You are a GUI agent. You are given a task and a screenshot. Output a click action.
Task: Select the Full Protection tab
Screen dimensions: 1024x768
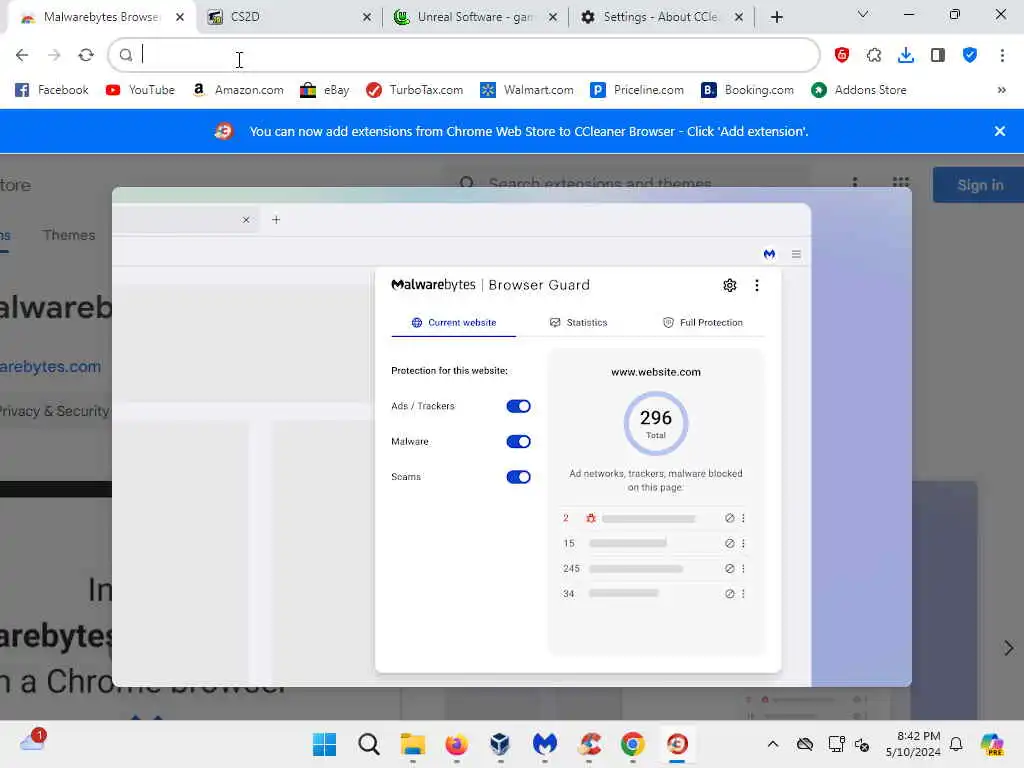click(703, 323)
